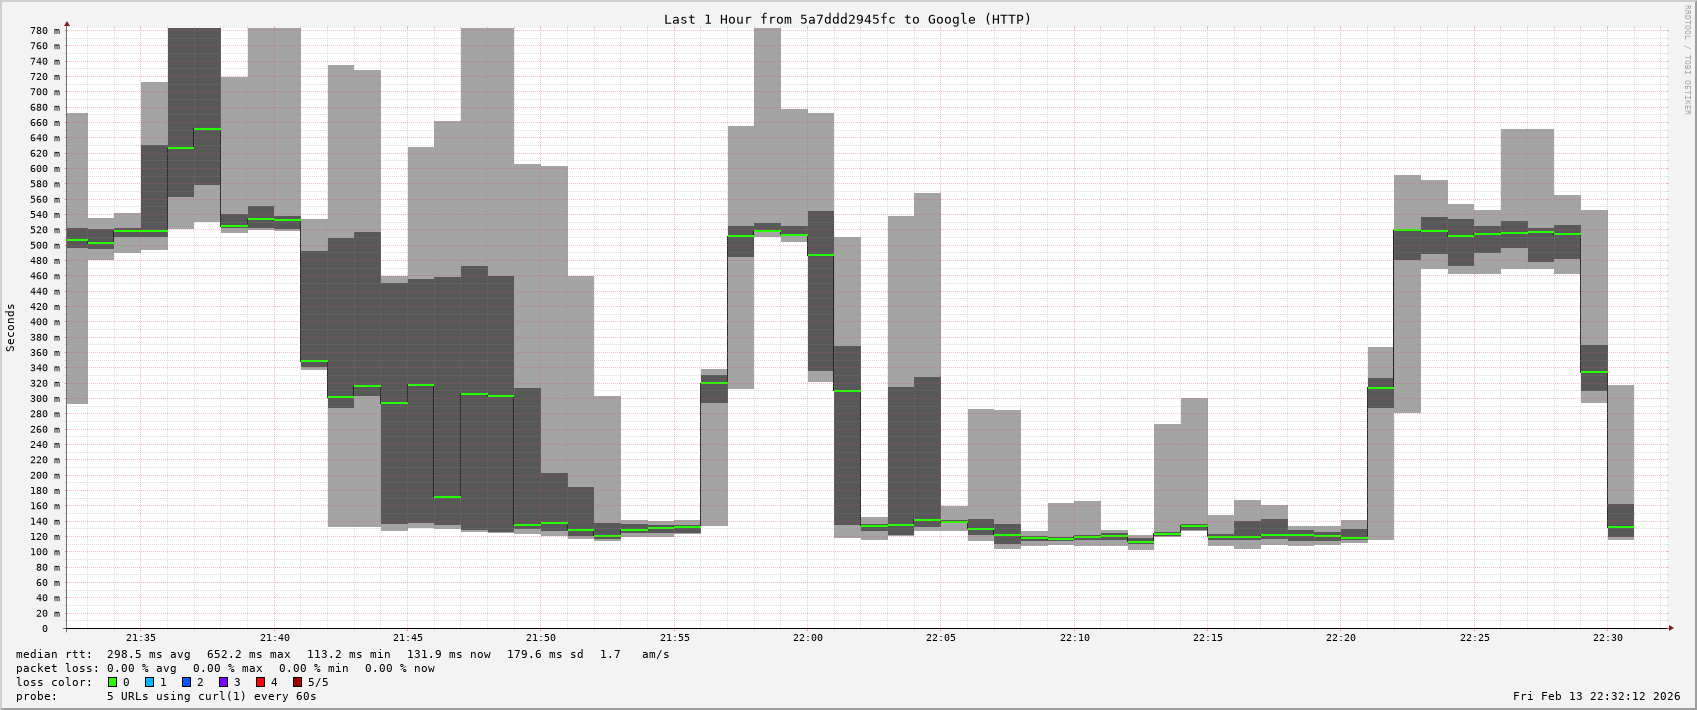The image size is (1697, 710).
Task: Click the 652.2 ms max rtt value
Action: click(x=248, y=654)
